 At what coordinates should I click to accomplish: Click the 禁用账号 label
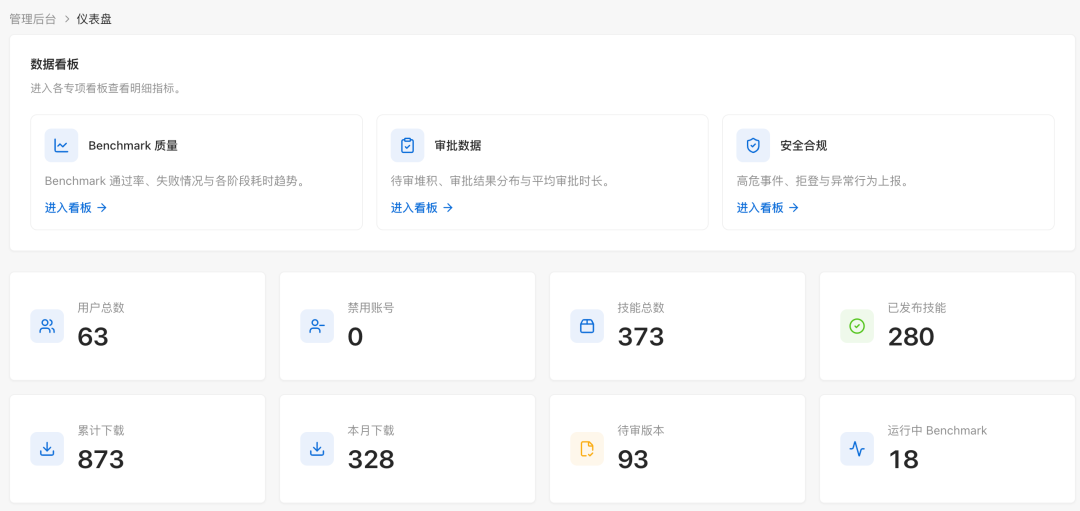pos(371,308)
